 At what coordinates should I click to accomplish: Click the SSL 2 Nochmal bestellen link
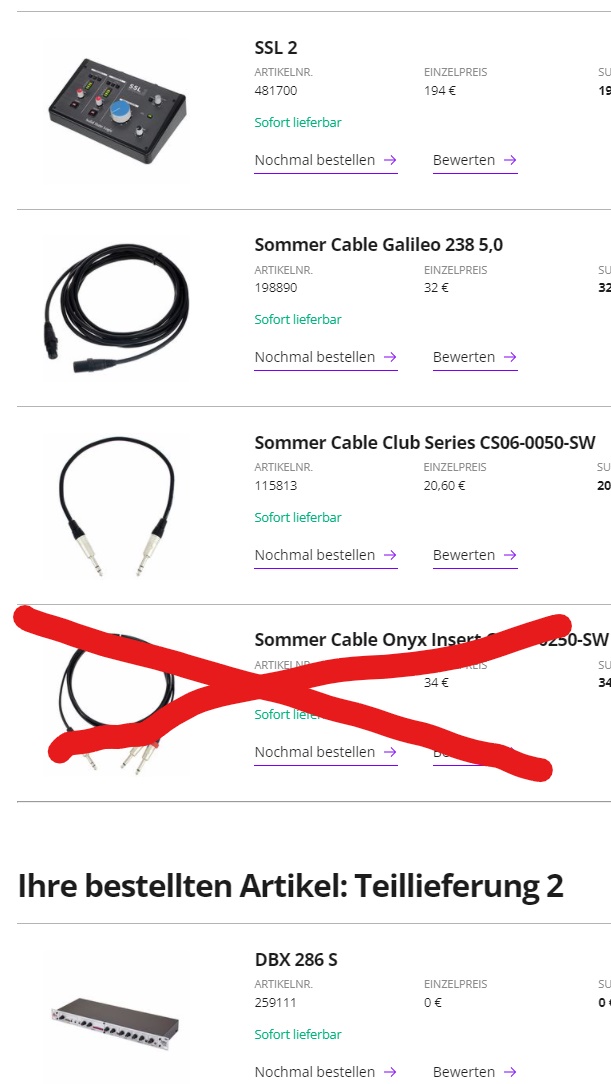click(326, 160)
